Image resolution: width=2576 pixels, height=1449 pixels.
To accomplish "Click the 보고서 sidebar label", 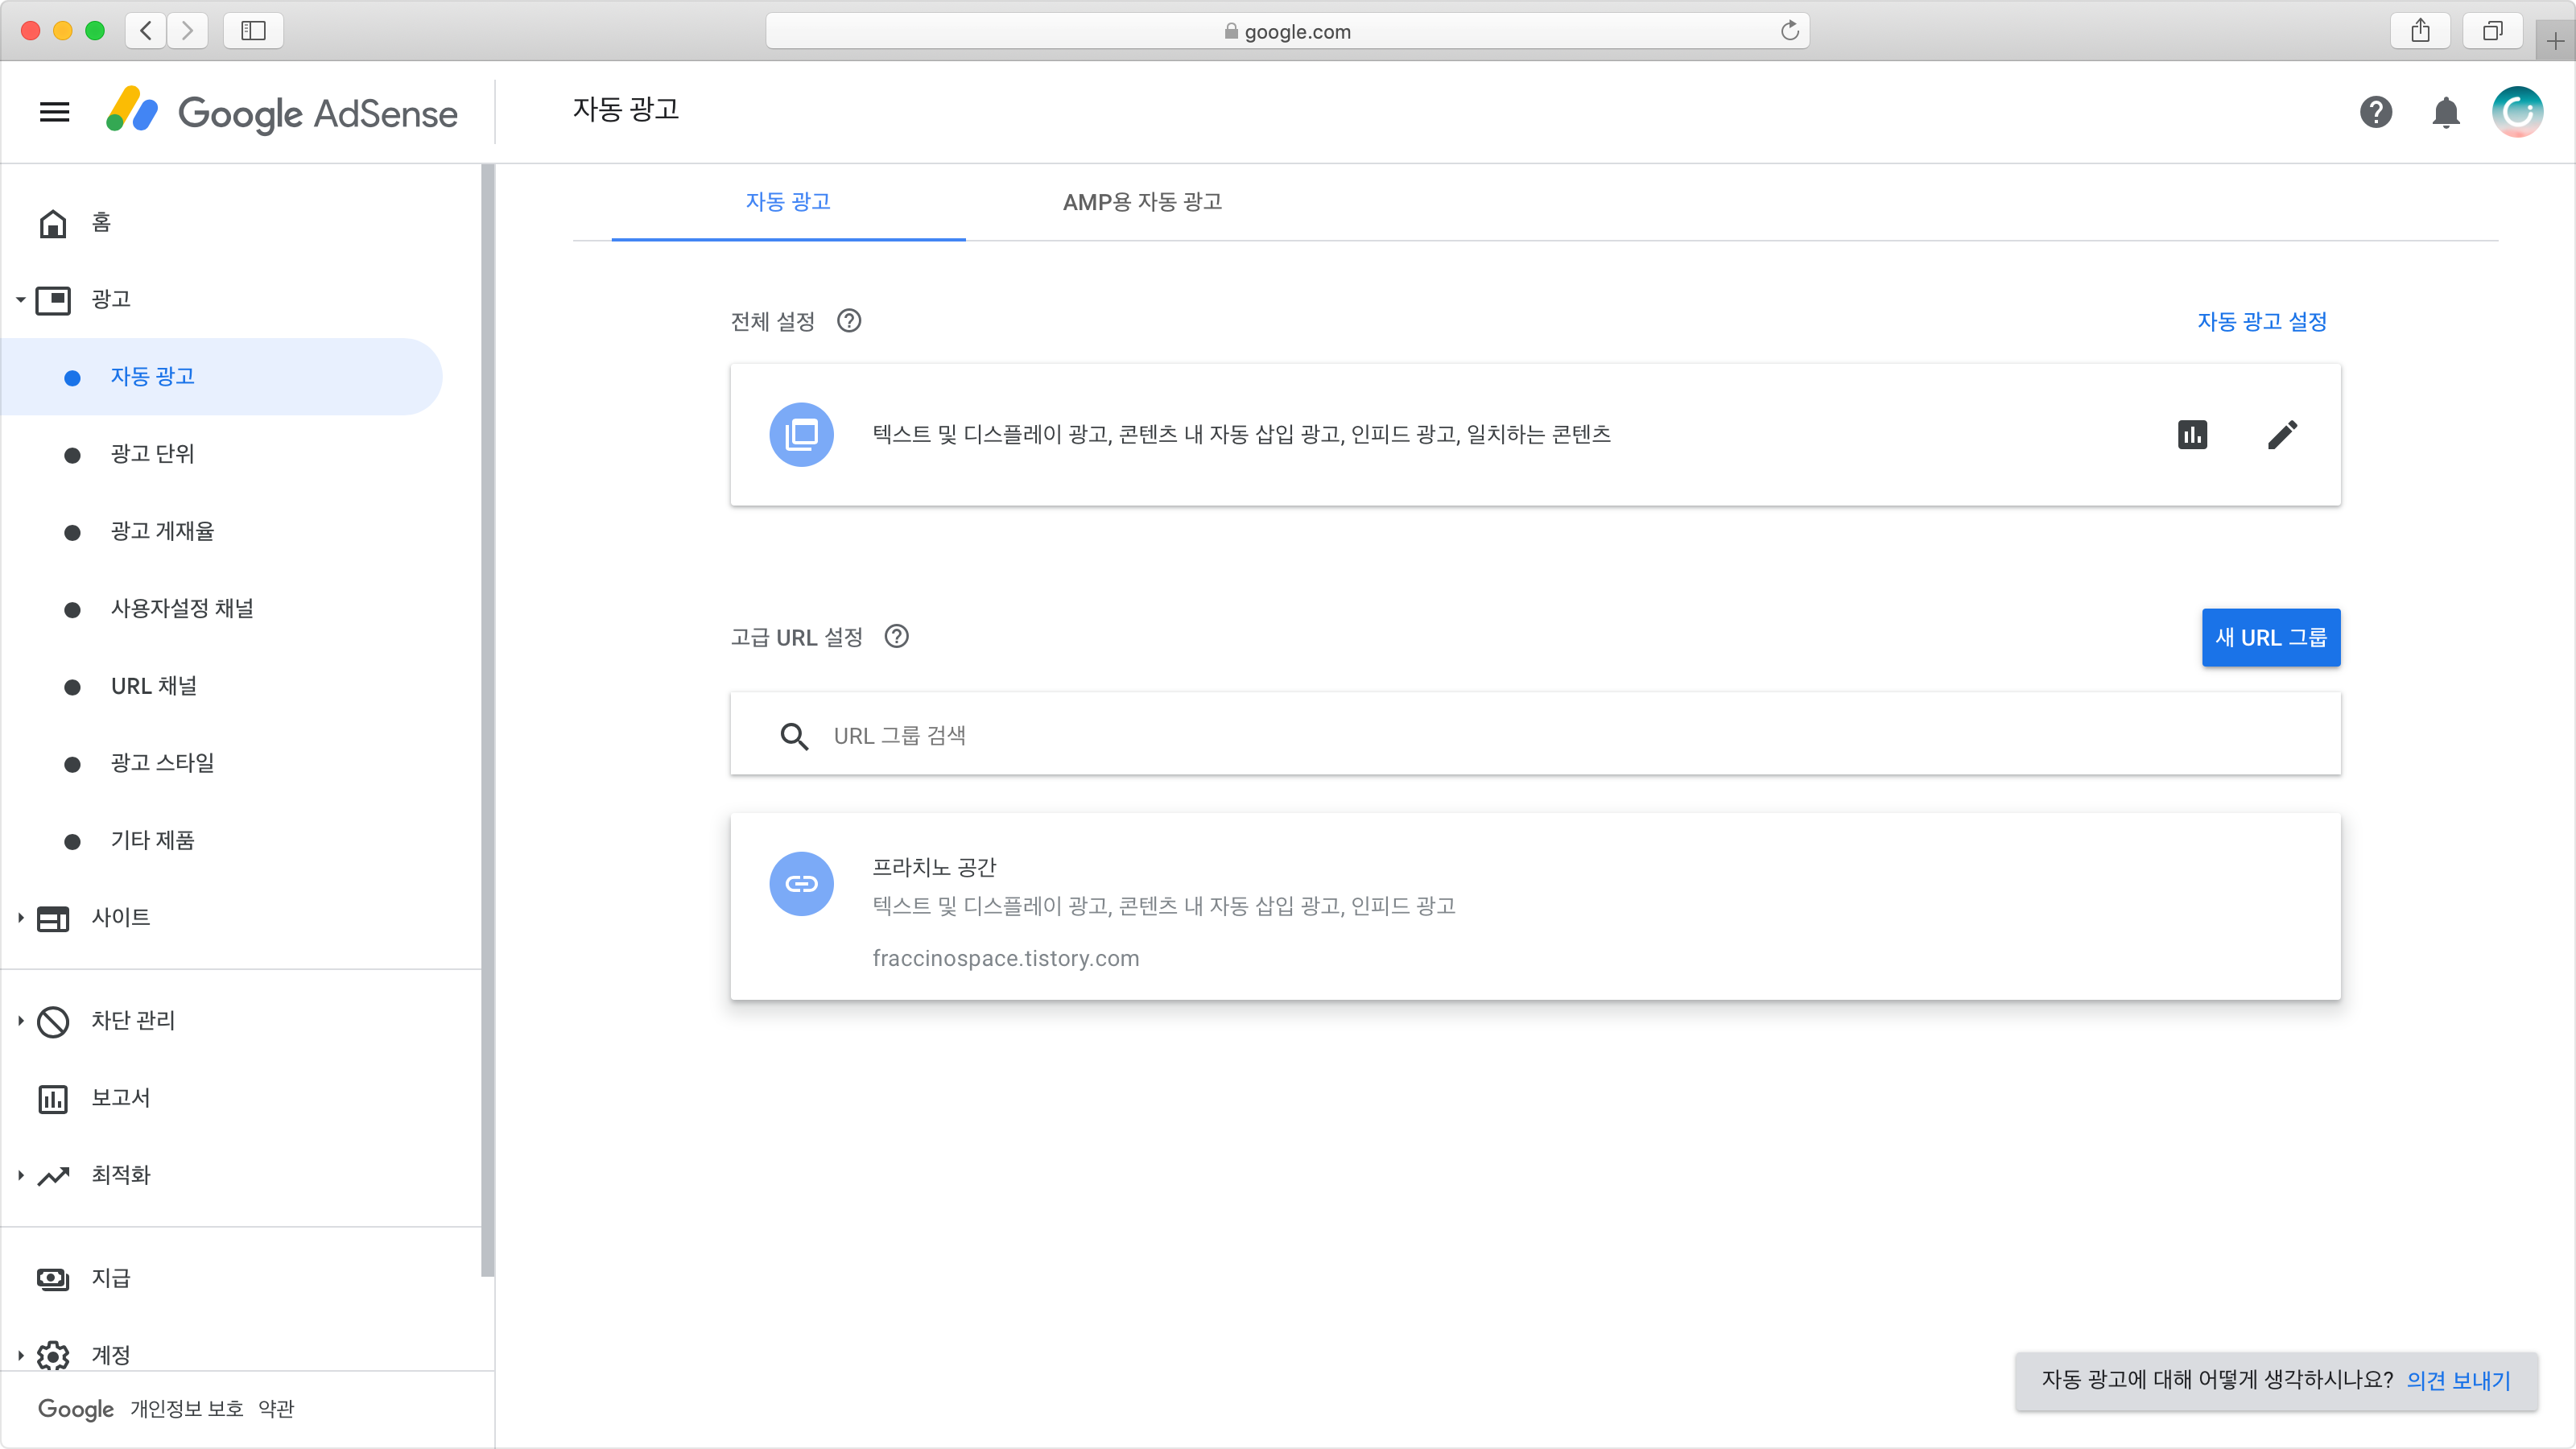I will (120, 1099).
